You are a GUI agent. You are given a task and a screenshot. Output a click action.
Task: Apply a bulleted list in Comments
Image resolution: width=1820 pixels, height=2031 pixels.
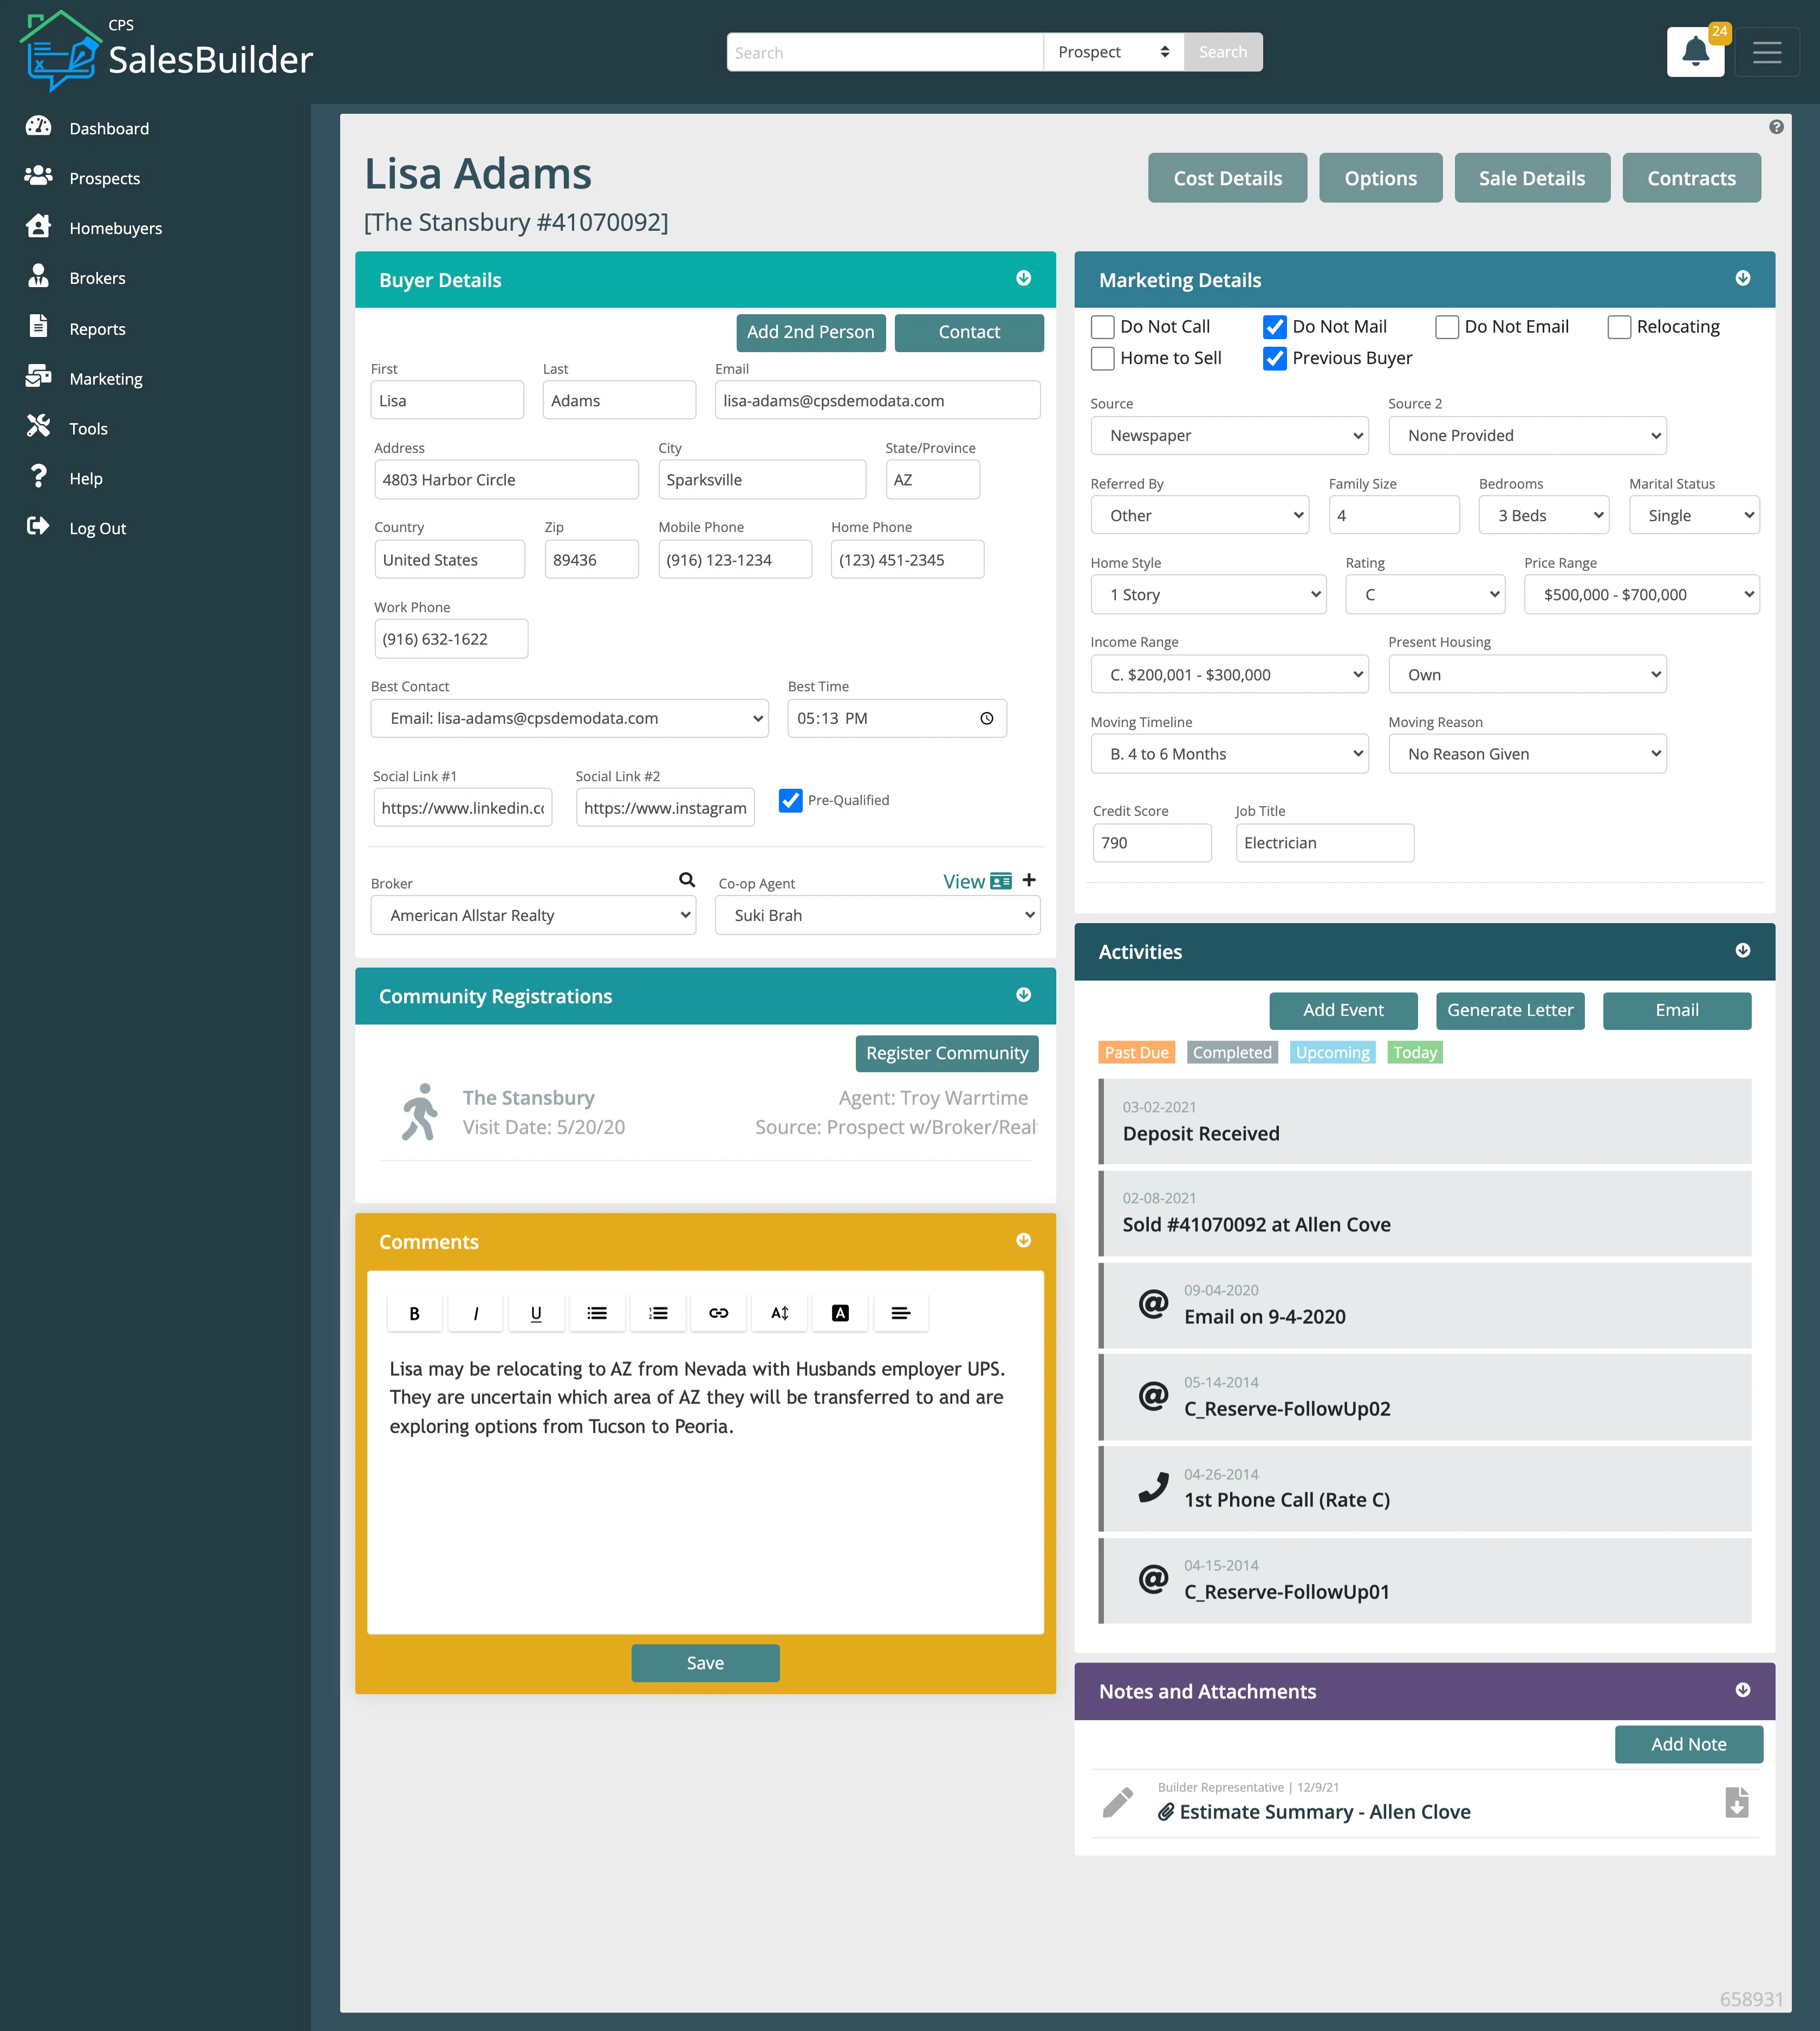point(597,1312)
